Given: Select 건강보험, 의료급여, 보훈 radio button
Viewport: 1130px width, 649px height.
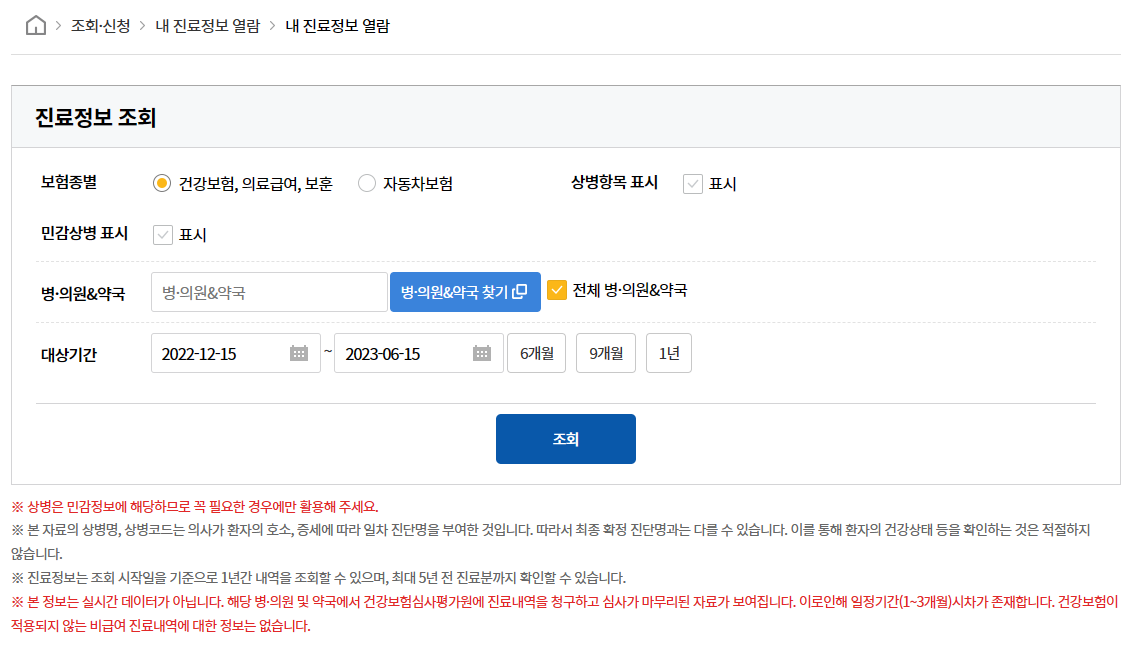Looking at the screenshot, I should coord(161,183).
